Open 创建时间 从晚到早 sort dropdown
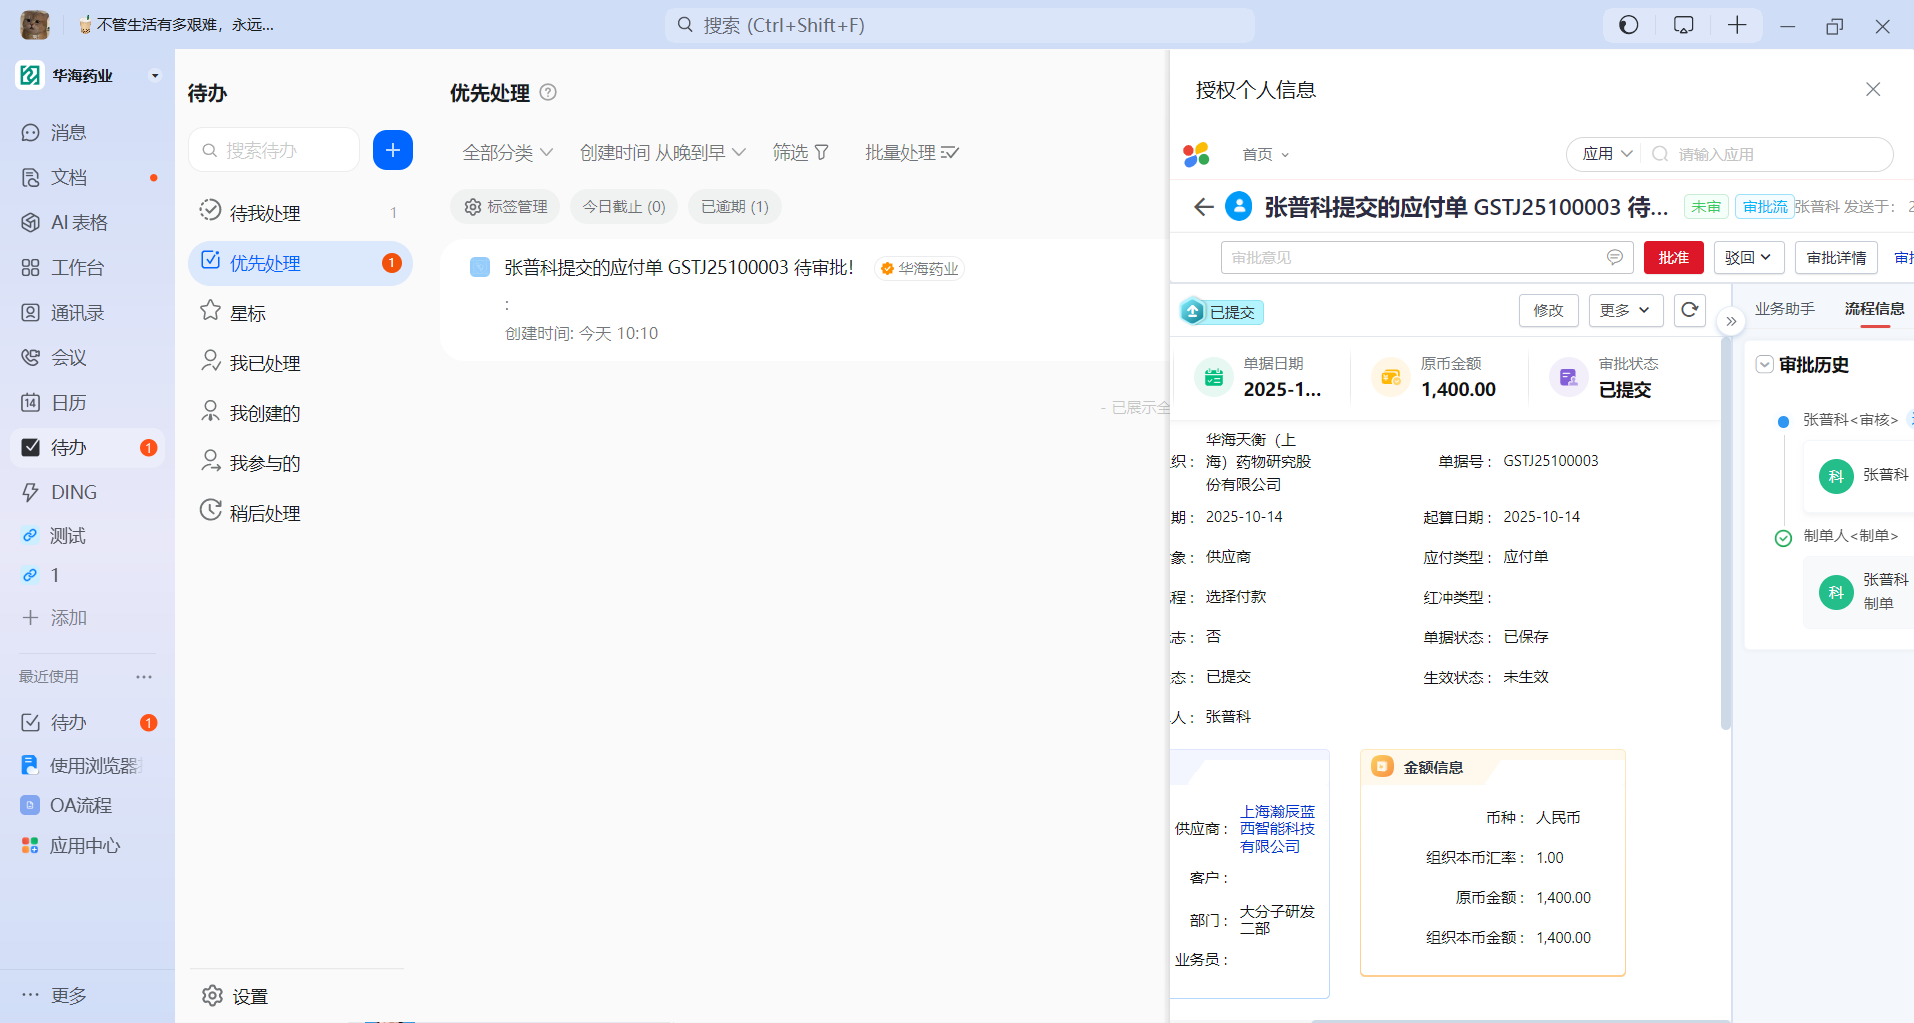 click(663, 153)
